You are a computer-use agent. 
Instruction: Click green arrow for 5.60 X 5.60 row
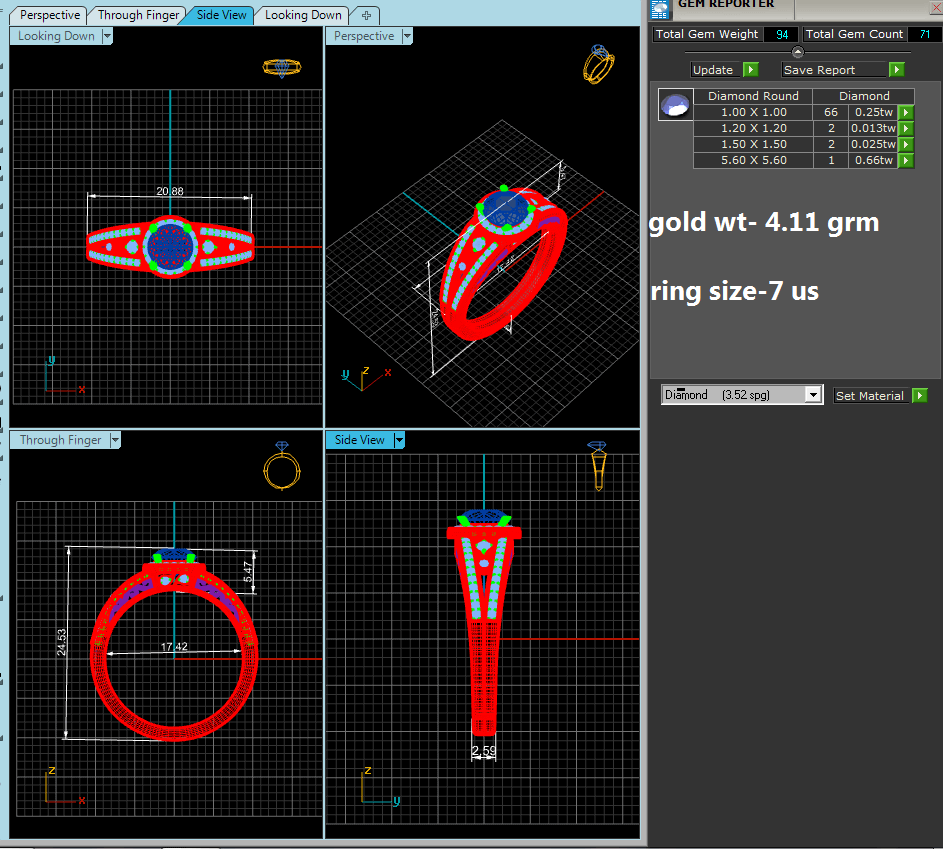tap(906, 160)
